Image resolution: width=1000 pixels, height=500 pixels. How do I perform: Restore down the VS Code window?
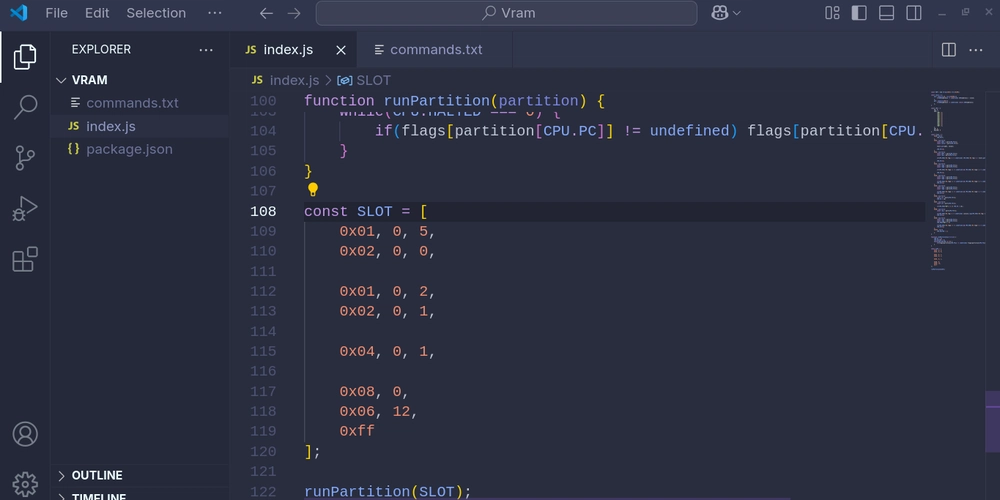click(x=966, y=11)
